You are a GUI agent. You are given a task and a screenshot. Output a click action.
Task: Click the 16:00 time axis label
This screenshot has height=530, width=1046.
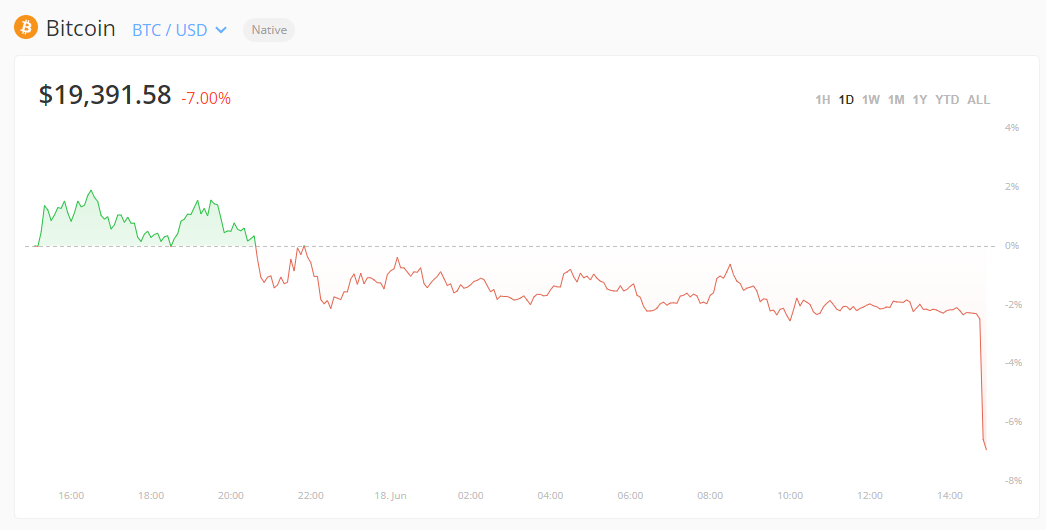coord(71,496)
